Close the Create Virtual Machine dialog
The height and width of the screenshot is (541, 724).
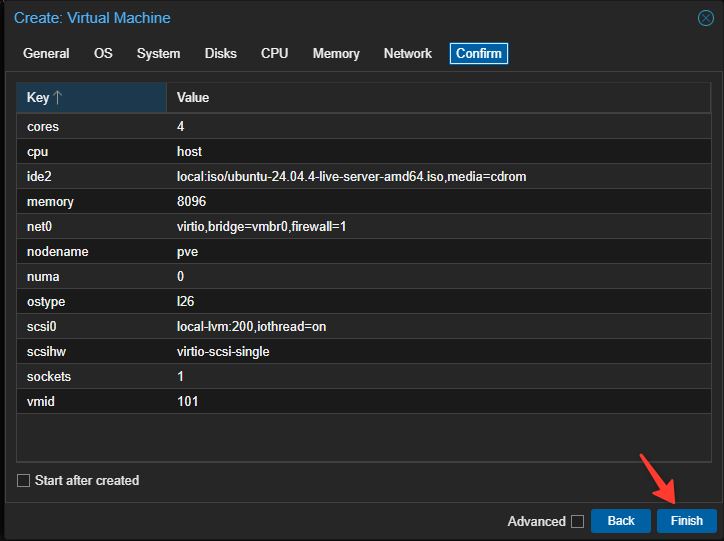[x=705, y=18]
